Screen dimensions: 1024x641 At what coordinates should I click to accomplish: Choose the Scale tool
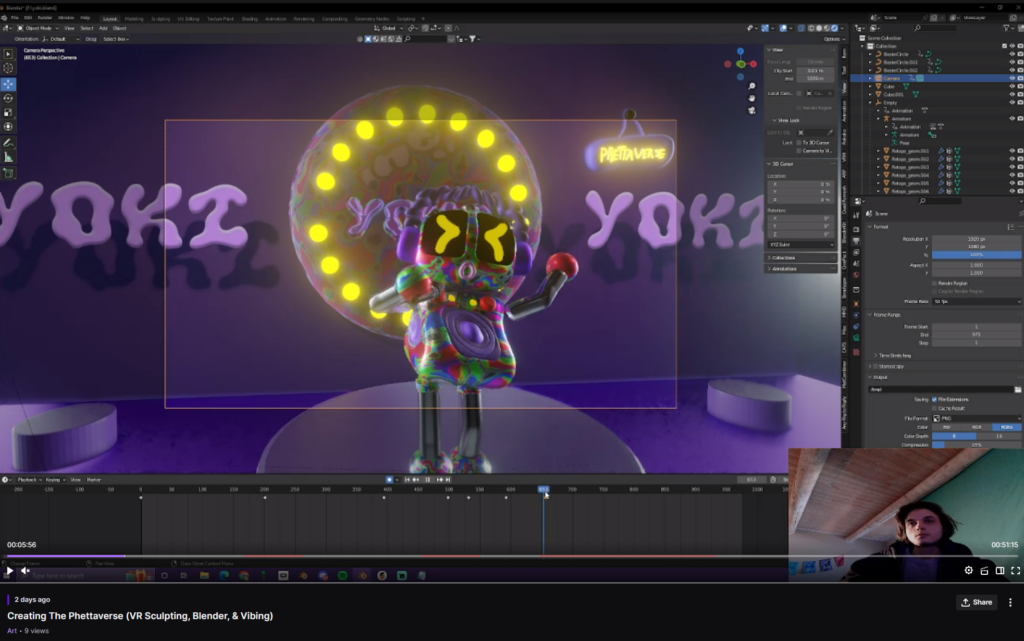[9, 112]
